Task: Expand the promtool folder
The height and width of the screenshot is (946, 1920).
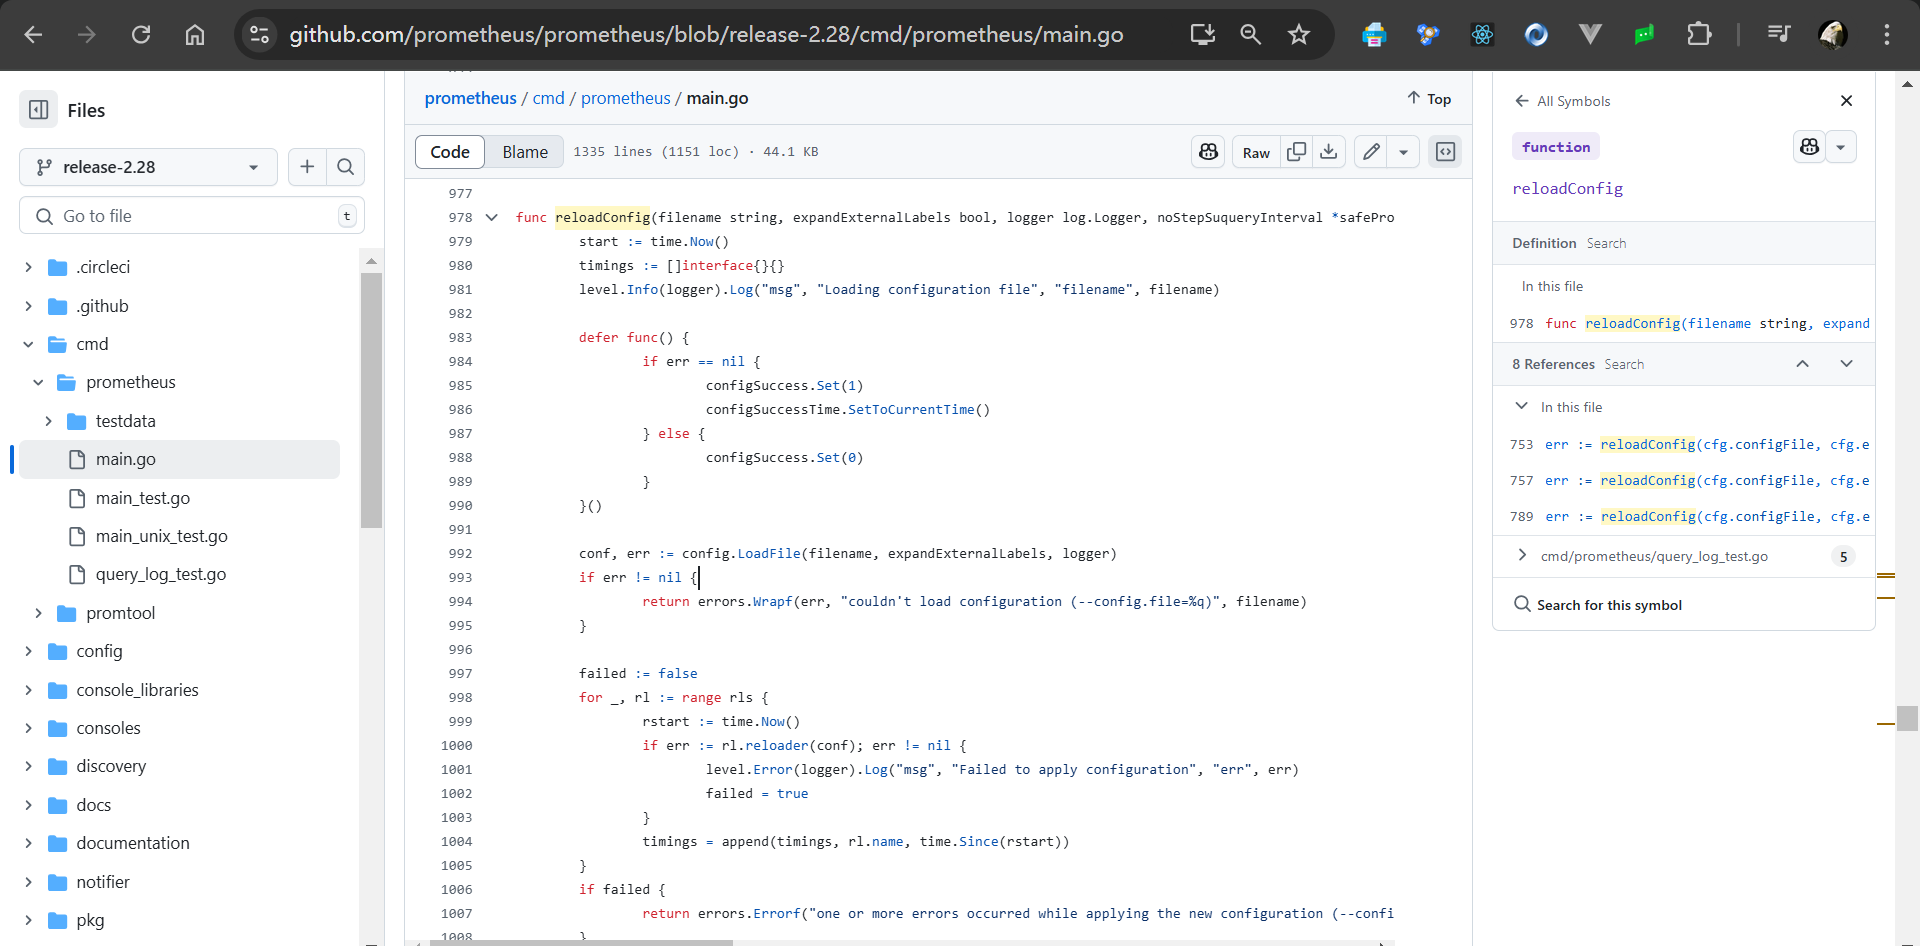Action: 38,613
